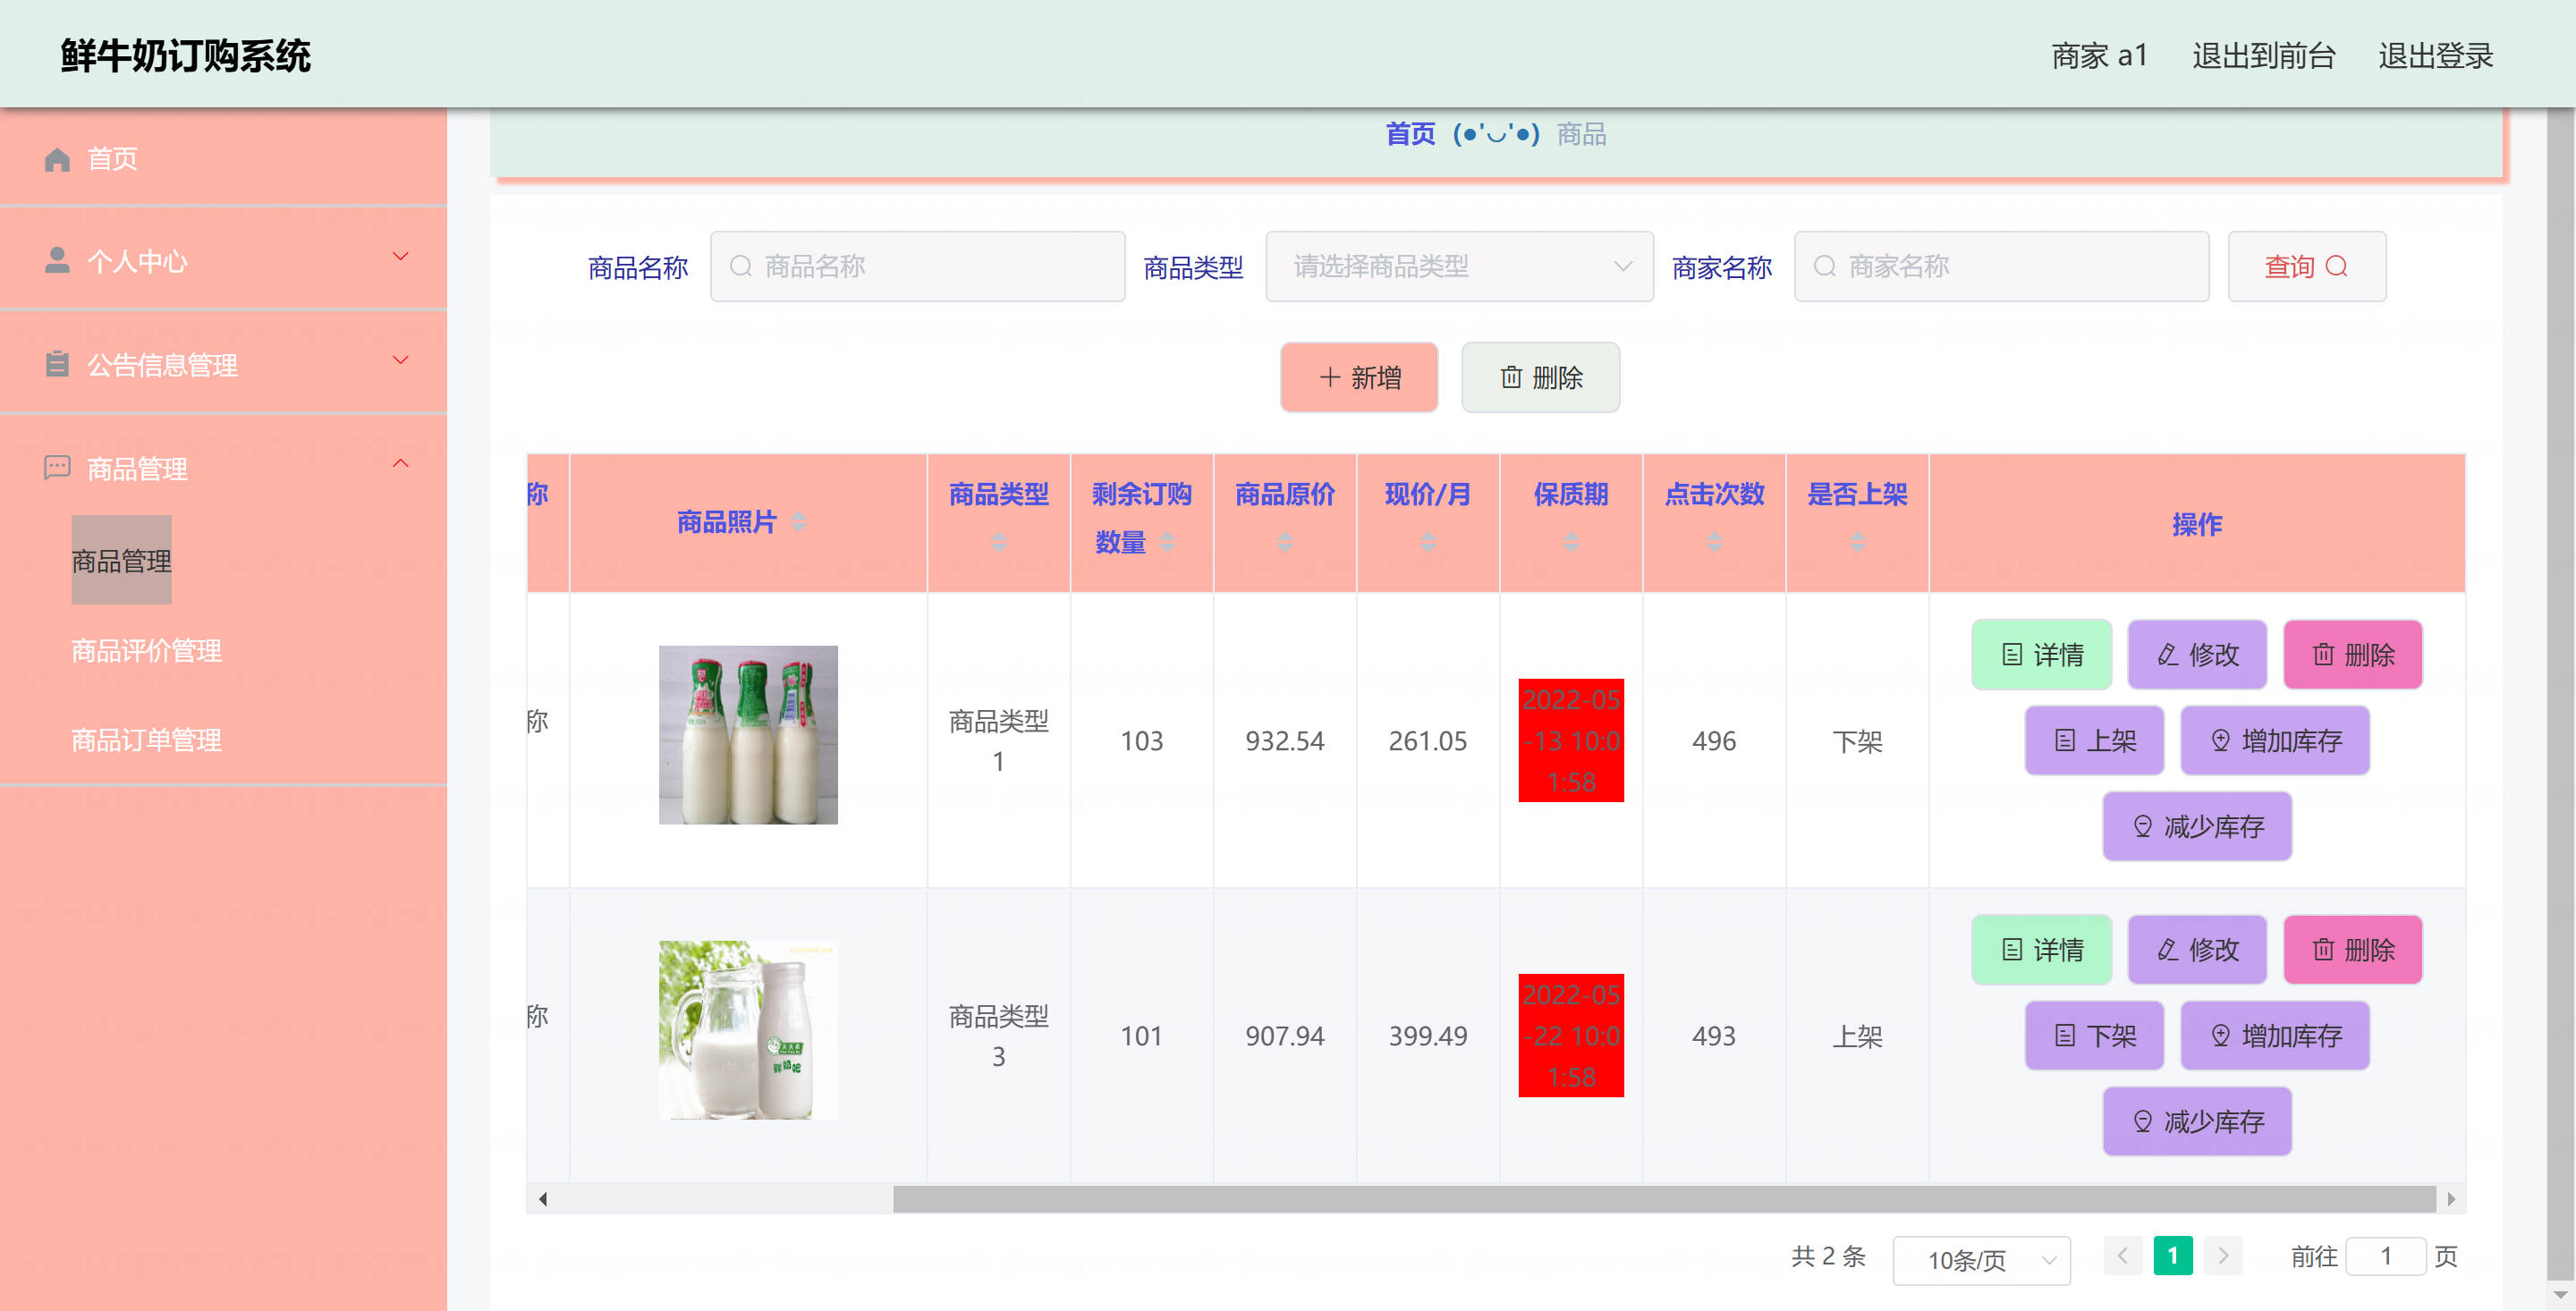This screenshot has height=1311, width=2576.
Task: Click 上架 for the 商品类型 1 row
Action: tap(2094, 740)
